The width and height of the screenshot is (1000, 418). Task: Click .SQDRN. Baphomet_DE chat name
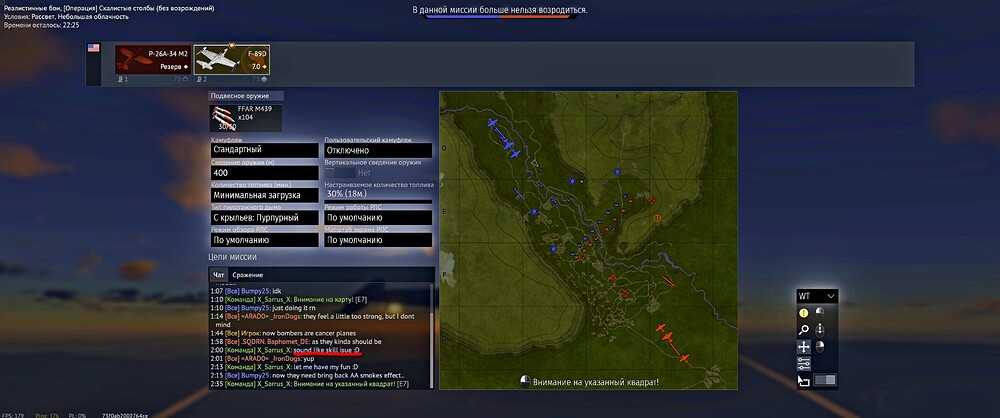click(275, 341)
